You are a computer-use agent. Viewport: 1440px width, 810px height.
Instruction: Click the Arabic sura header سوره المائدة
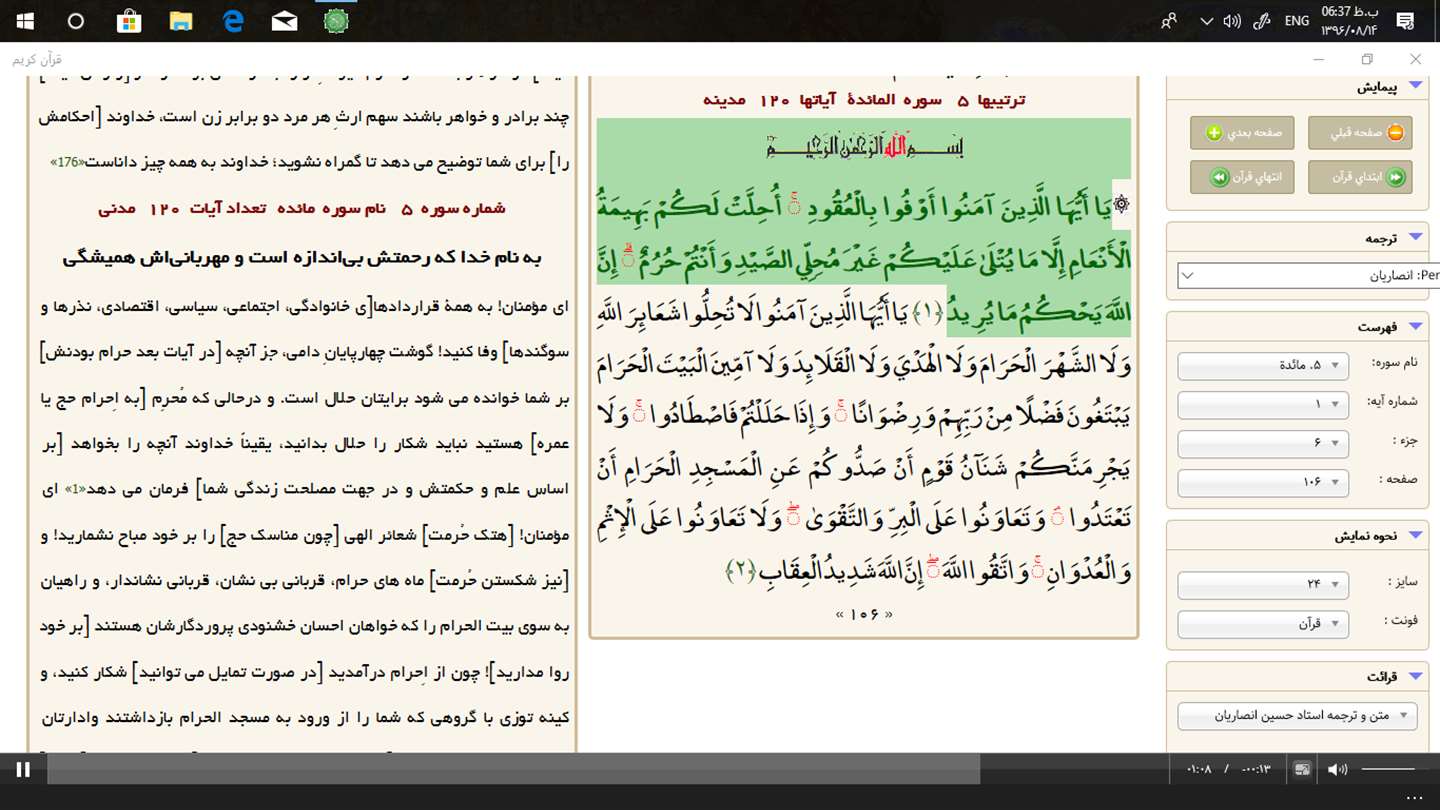(864, 100)
